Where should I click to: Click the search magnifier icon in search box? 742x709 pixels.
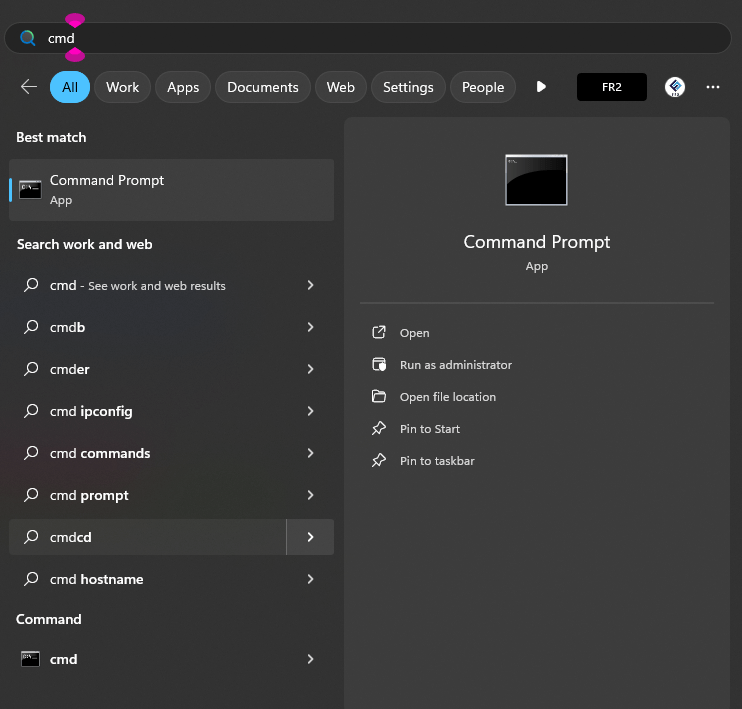pos(28,38)
